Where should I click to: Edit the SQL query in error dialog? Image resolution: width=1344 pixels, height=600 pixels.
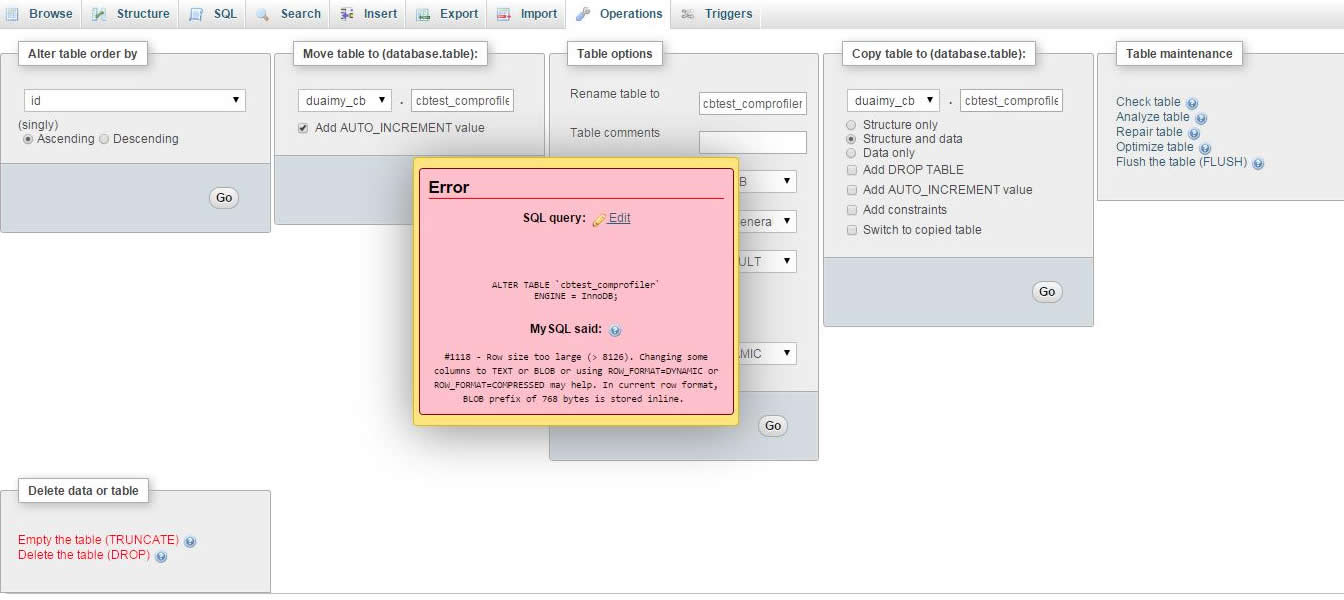click(x=619, y=218)
